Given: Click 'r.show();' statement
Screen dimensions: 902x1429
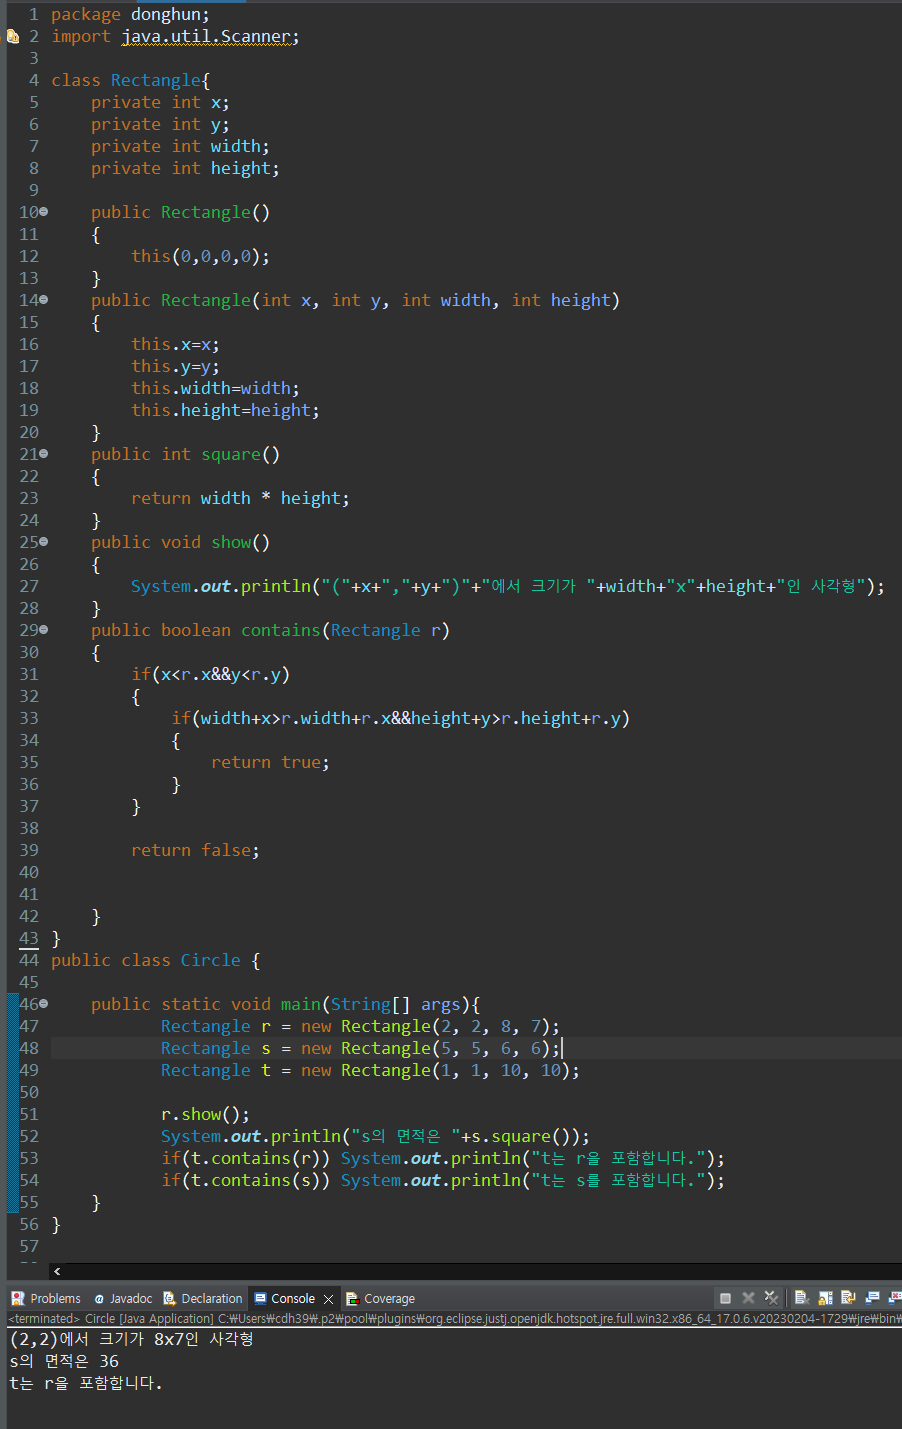Looking at the screenshot, I should tap(205, 1114).
